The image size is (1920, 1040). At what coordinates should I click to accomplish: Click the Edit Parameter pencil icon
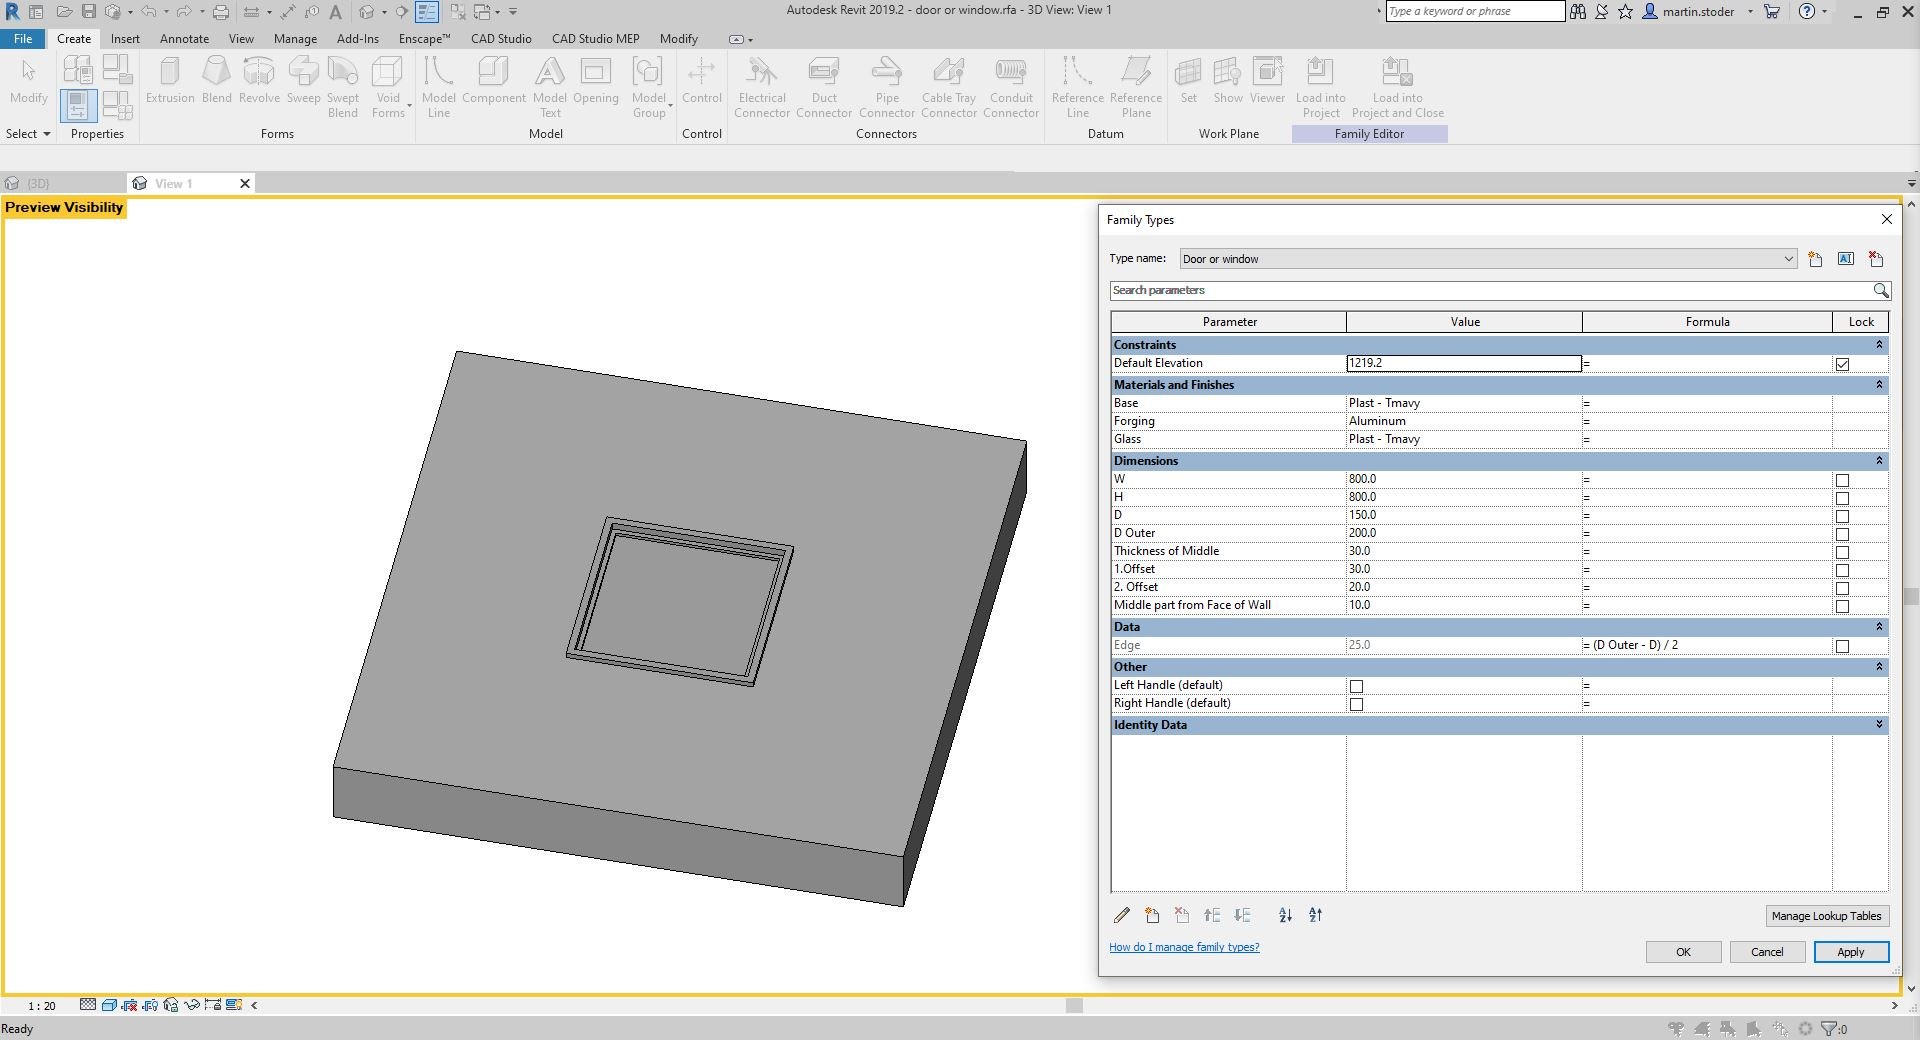pos(1122,915)
